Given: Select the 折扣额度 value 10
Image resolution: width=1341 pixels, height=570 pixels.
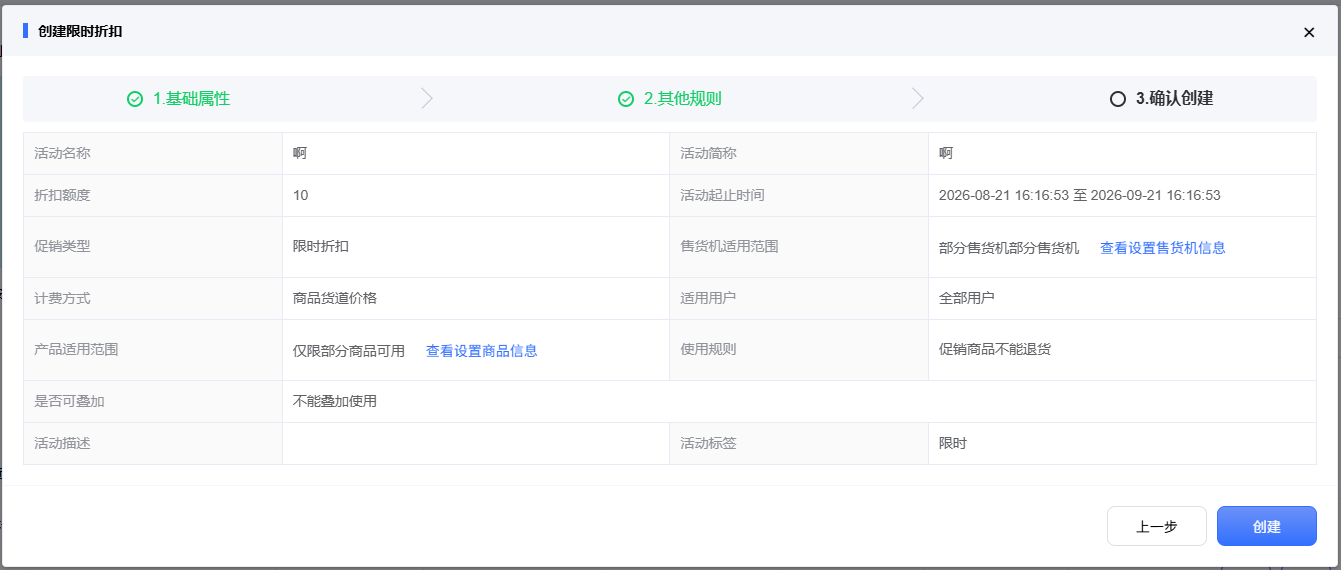Looking at the screenshot, I should pos(301,196).
